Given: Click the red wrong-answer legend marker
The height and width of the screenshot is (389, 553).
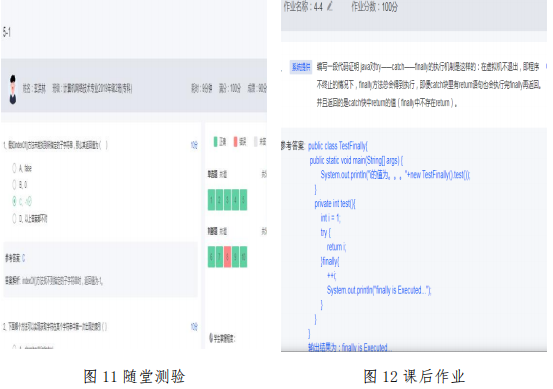Looking at the screenshot, I should 235,141.
